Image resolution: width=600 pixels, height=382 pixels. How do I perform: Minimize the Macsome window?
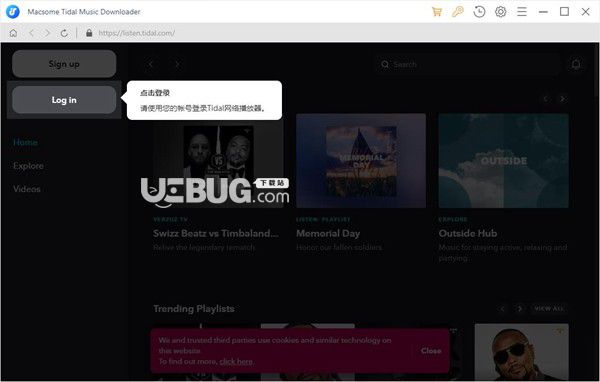543,12
